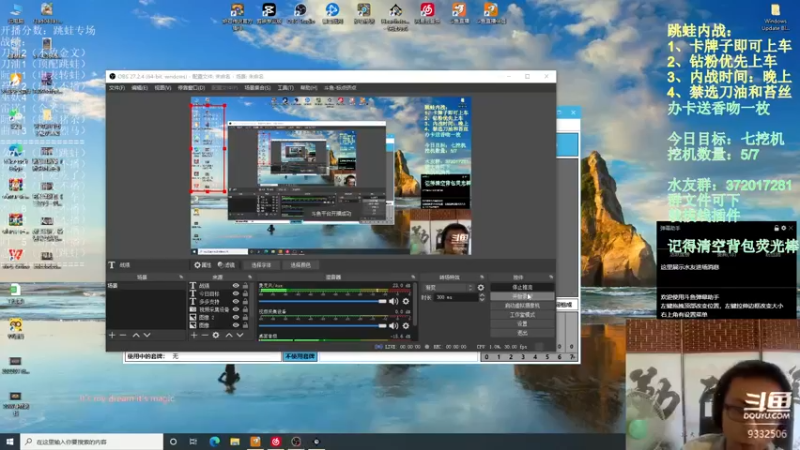Increase transition duration with up arrow

[x=482, y=295]
